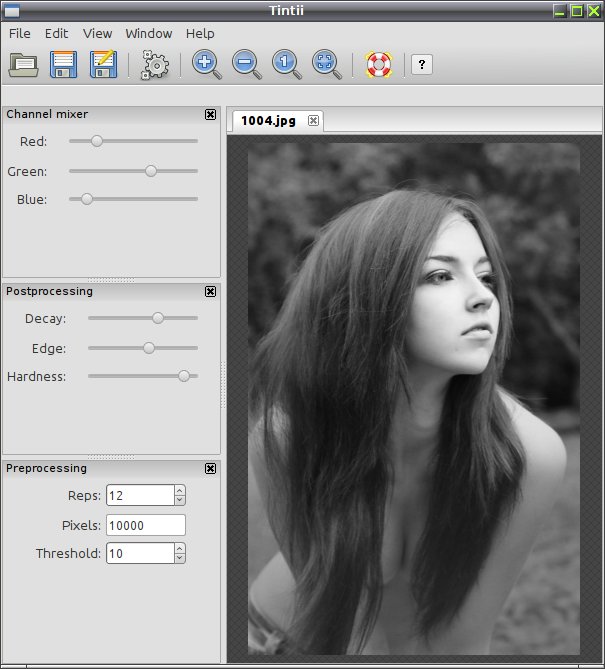Click the Hardness slider handle
This screenshot has height=669, width=605.
pyautogui.click(x=184, y=376)
